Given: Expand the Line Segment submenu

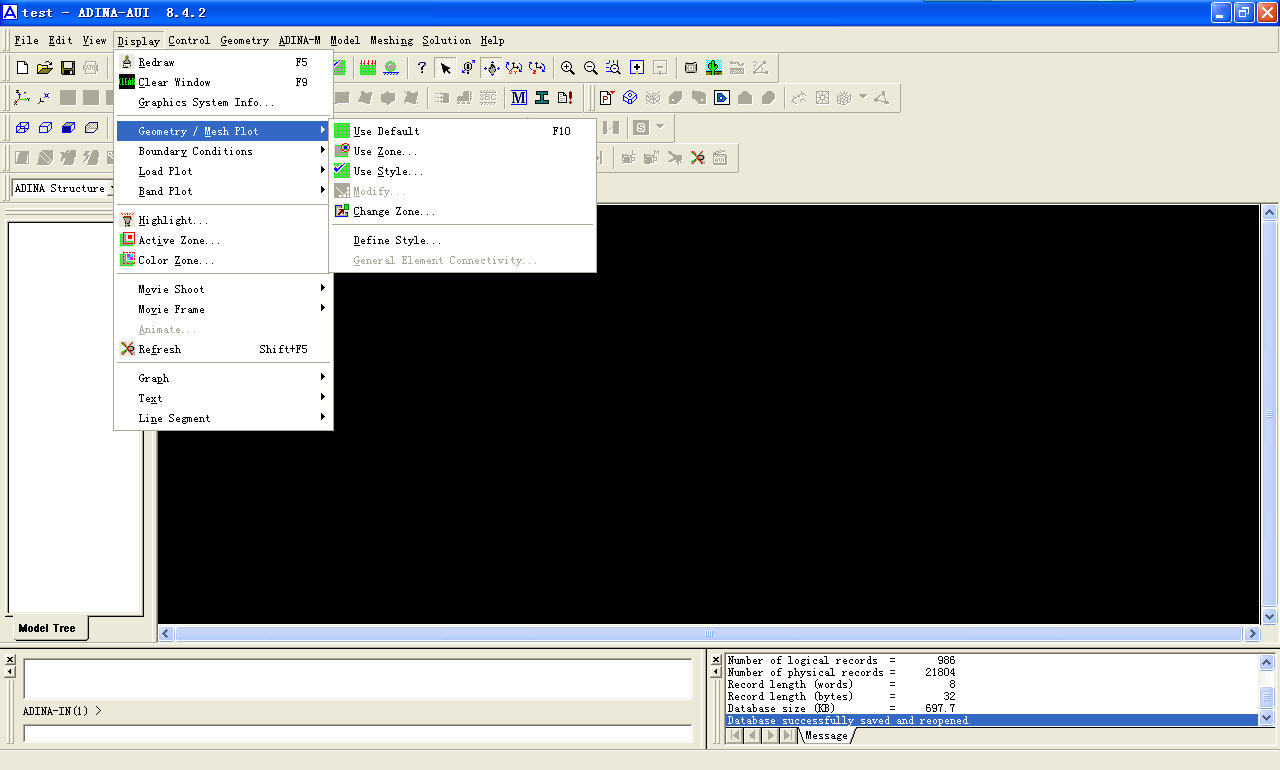Looking at the screenshot, I should point(223,418).
